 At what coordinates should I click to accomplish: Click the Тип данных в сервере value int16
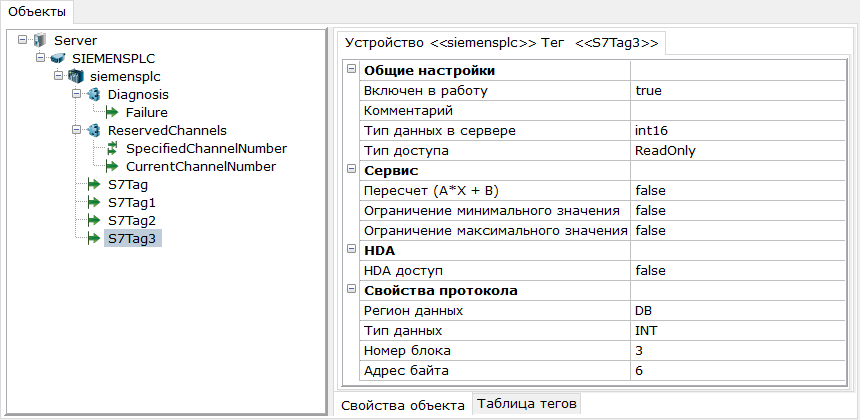click(x=737, y=130)
